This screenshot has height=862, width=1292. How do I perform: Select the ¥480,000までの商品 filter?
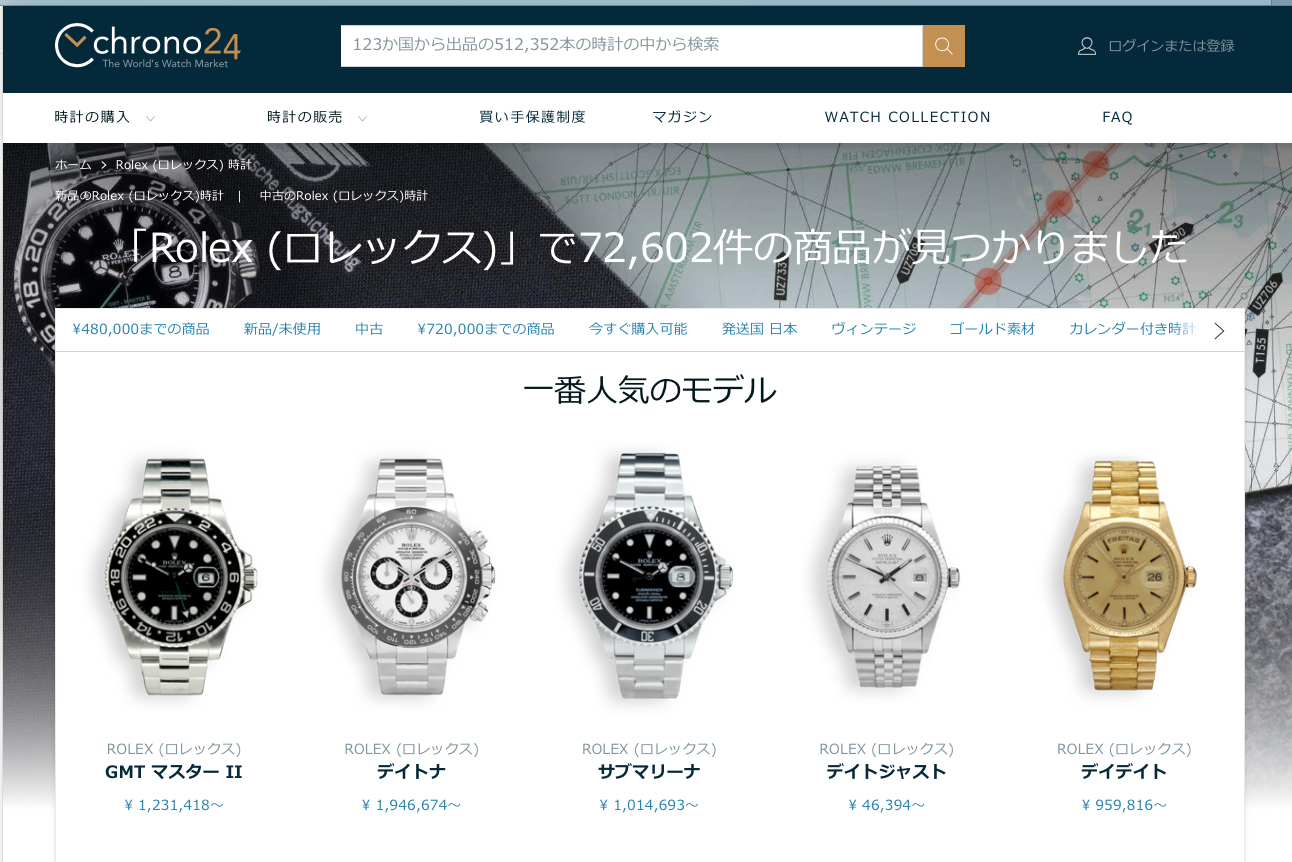141,329
